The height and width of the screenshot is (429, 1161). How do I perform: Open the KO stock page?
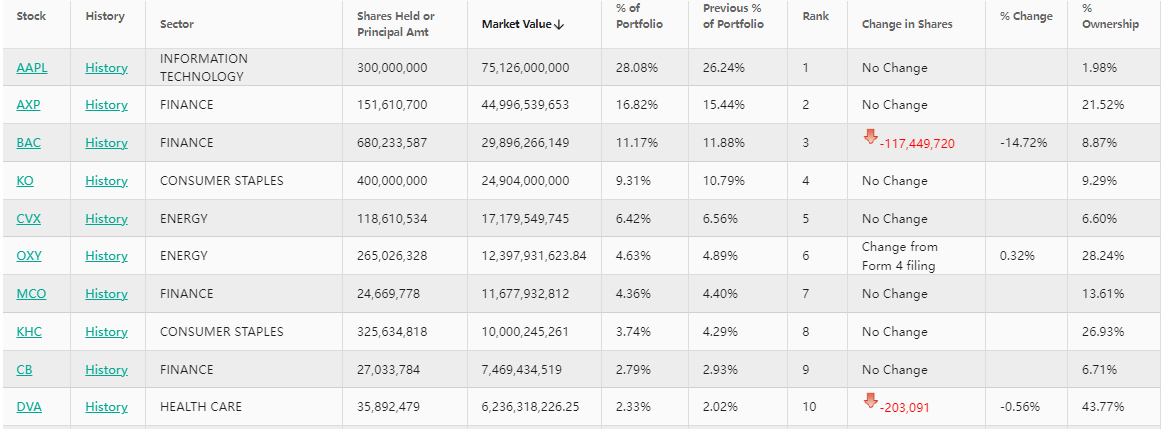tap(25, 181)
